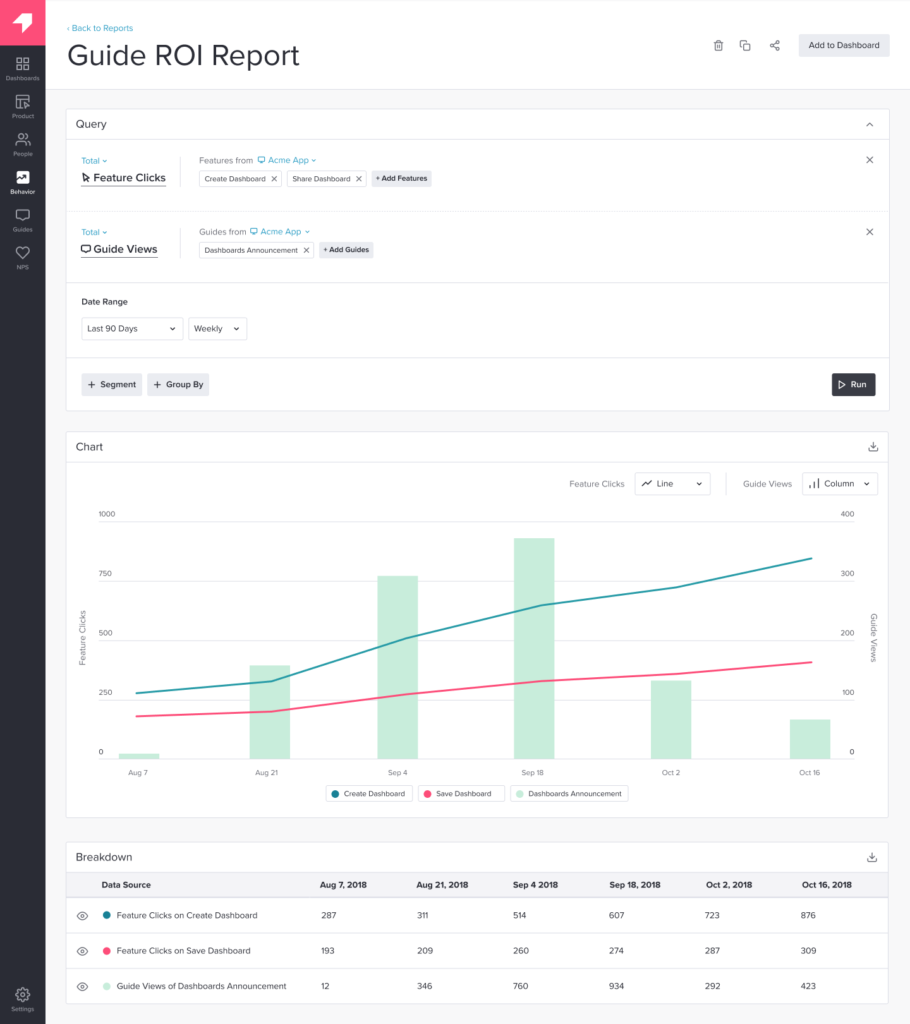Click the Feature Clicks data source selector
This screenshot has height=1024, width=910.
(123, 178)
